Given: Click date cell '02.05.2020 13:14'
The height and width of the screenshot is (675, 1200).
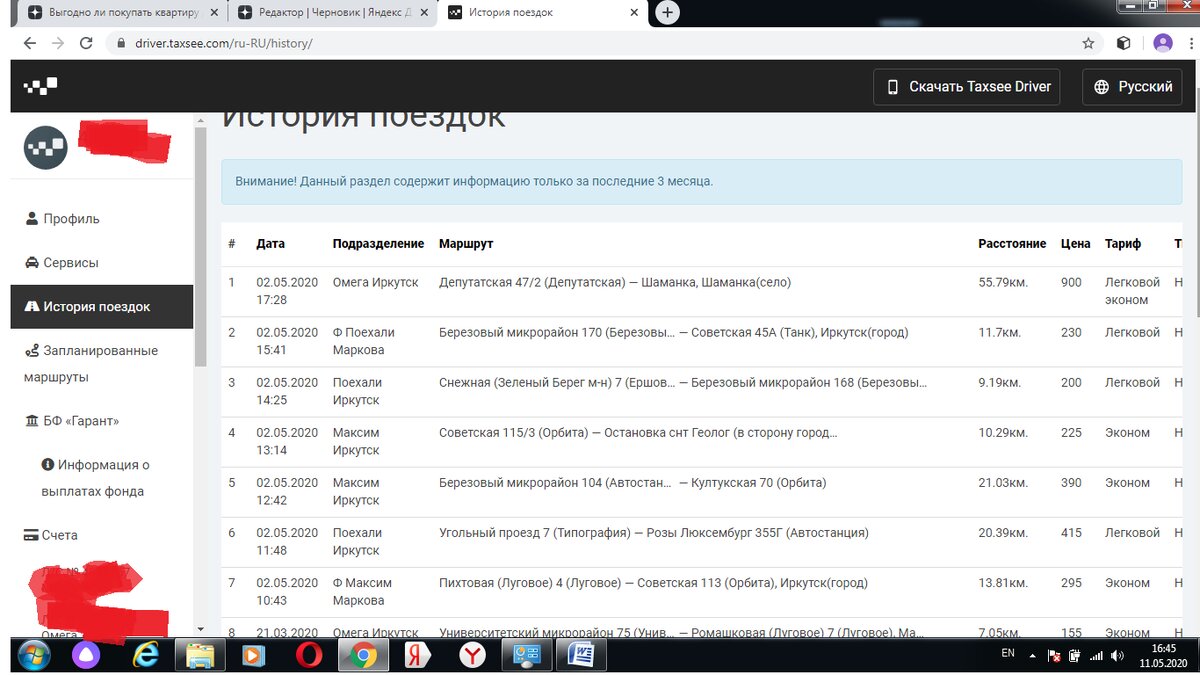Looking at the screenshot, I should [287, 441].
